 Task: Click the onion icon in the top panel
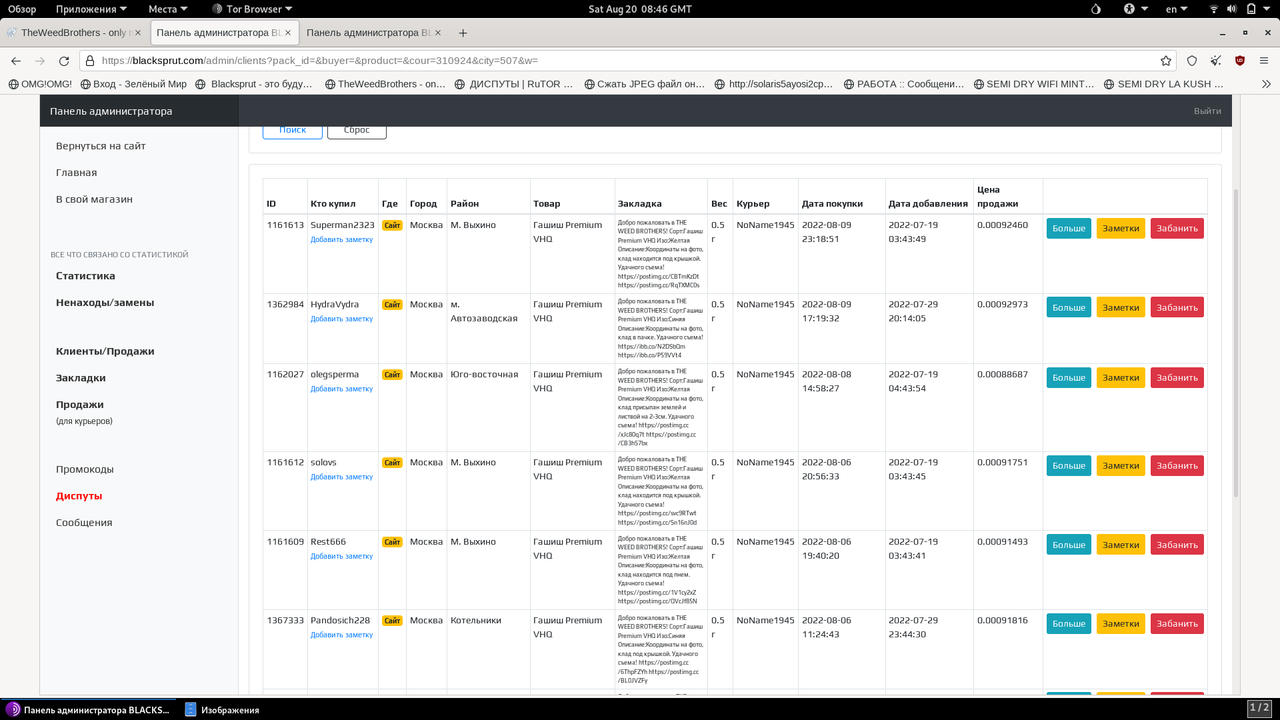(x=1096, y=9)
